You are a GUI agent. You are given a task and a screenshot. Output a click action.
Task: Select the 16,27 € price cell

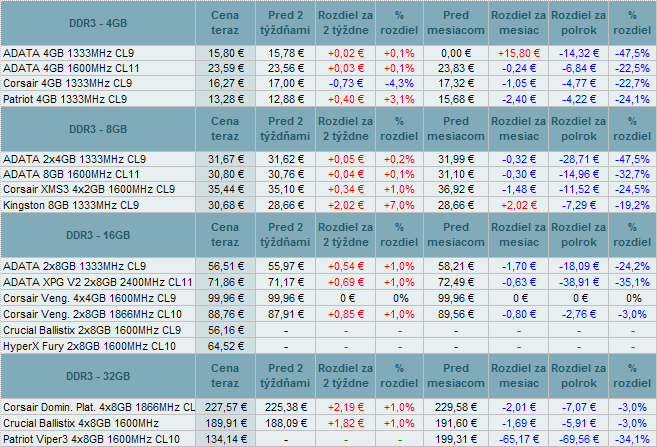click(225, 83)
